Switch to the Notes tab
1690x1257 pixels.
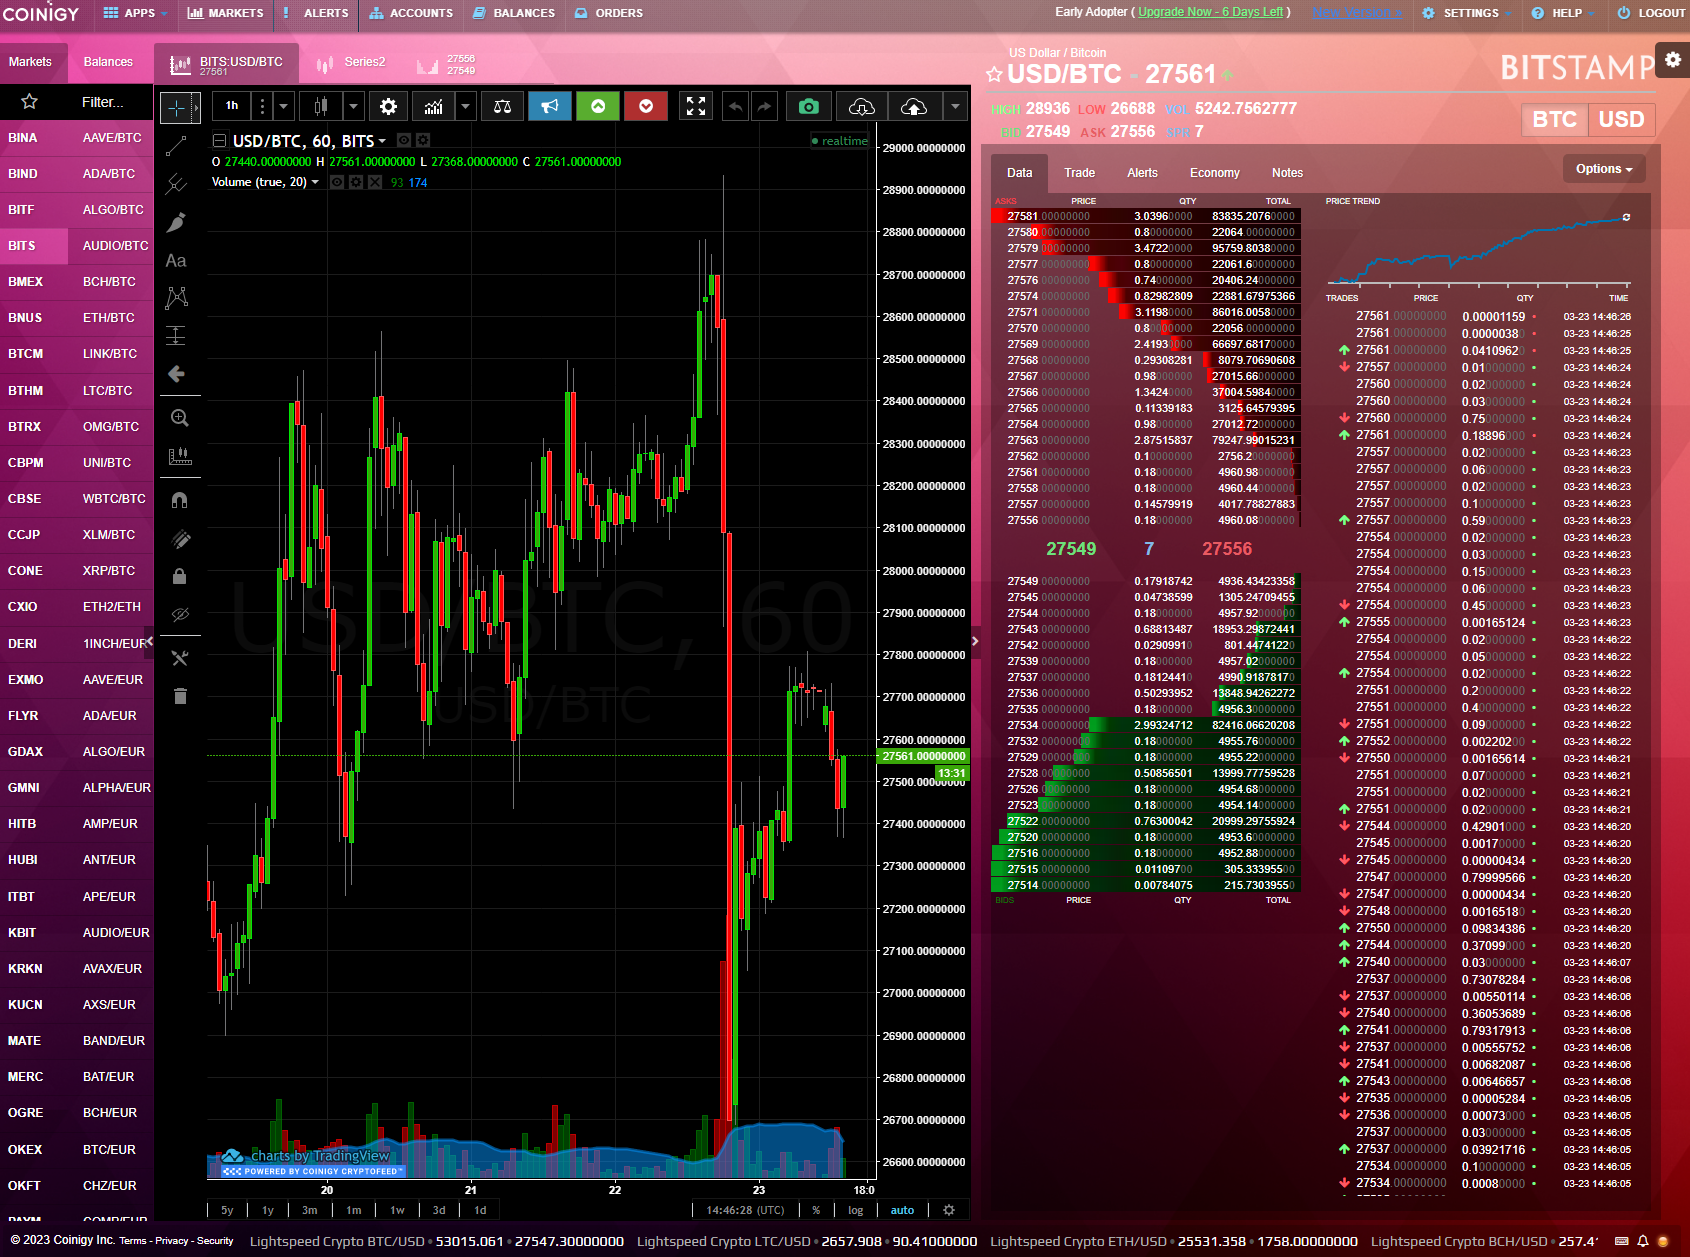[x=1287, y=173]
